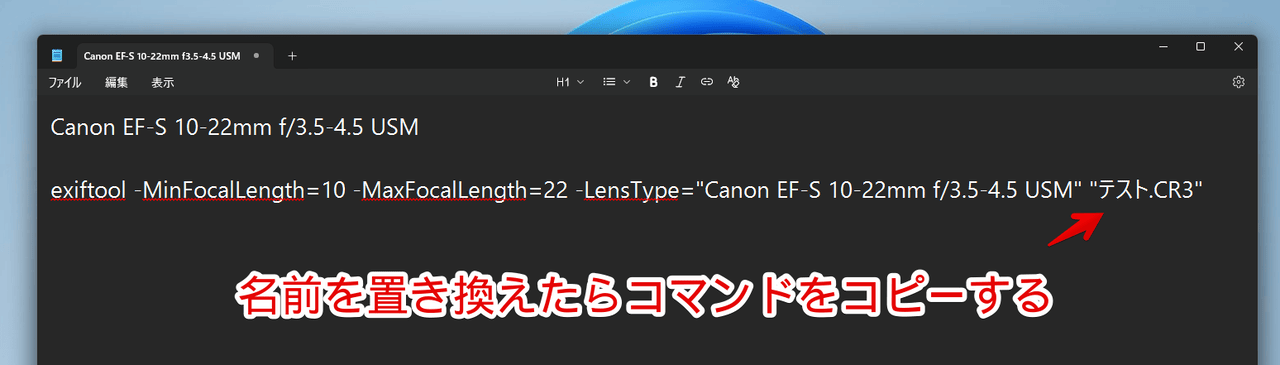Click the -LensType parameter text
1280x365 pixels.
click(628, 190)
